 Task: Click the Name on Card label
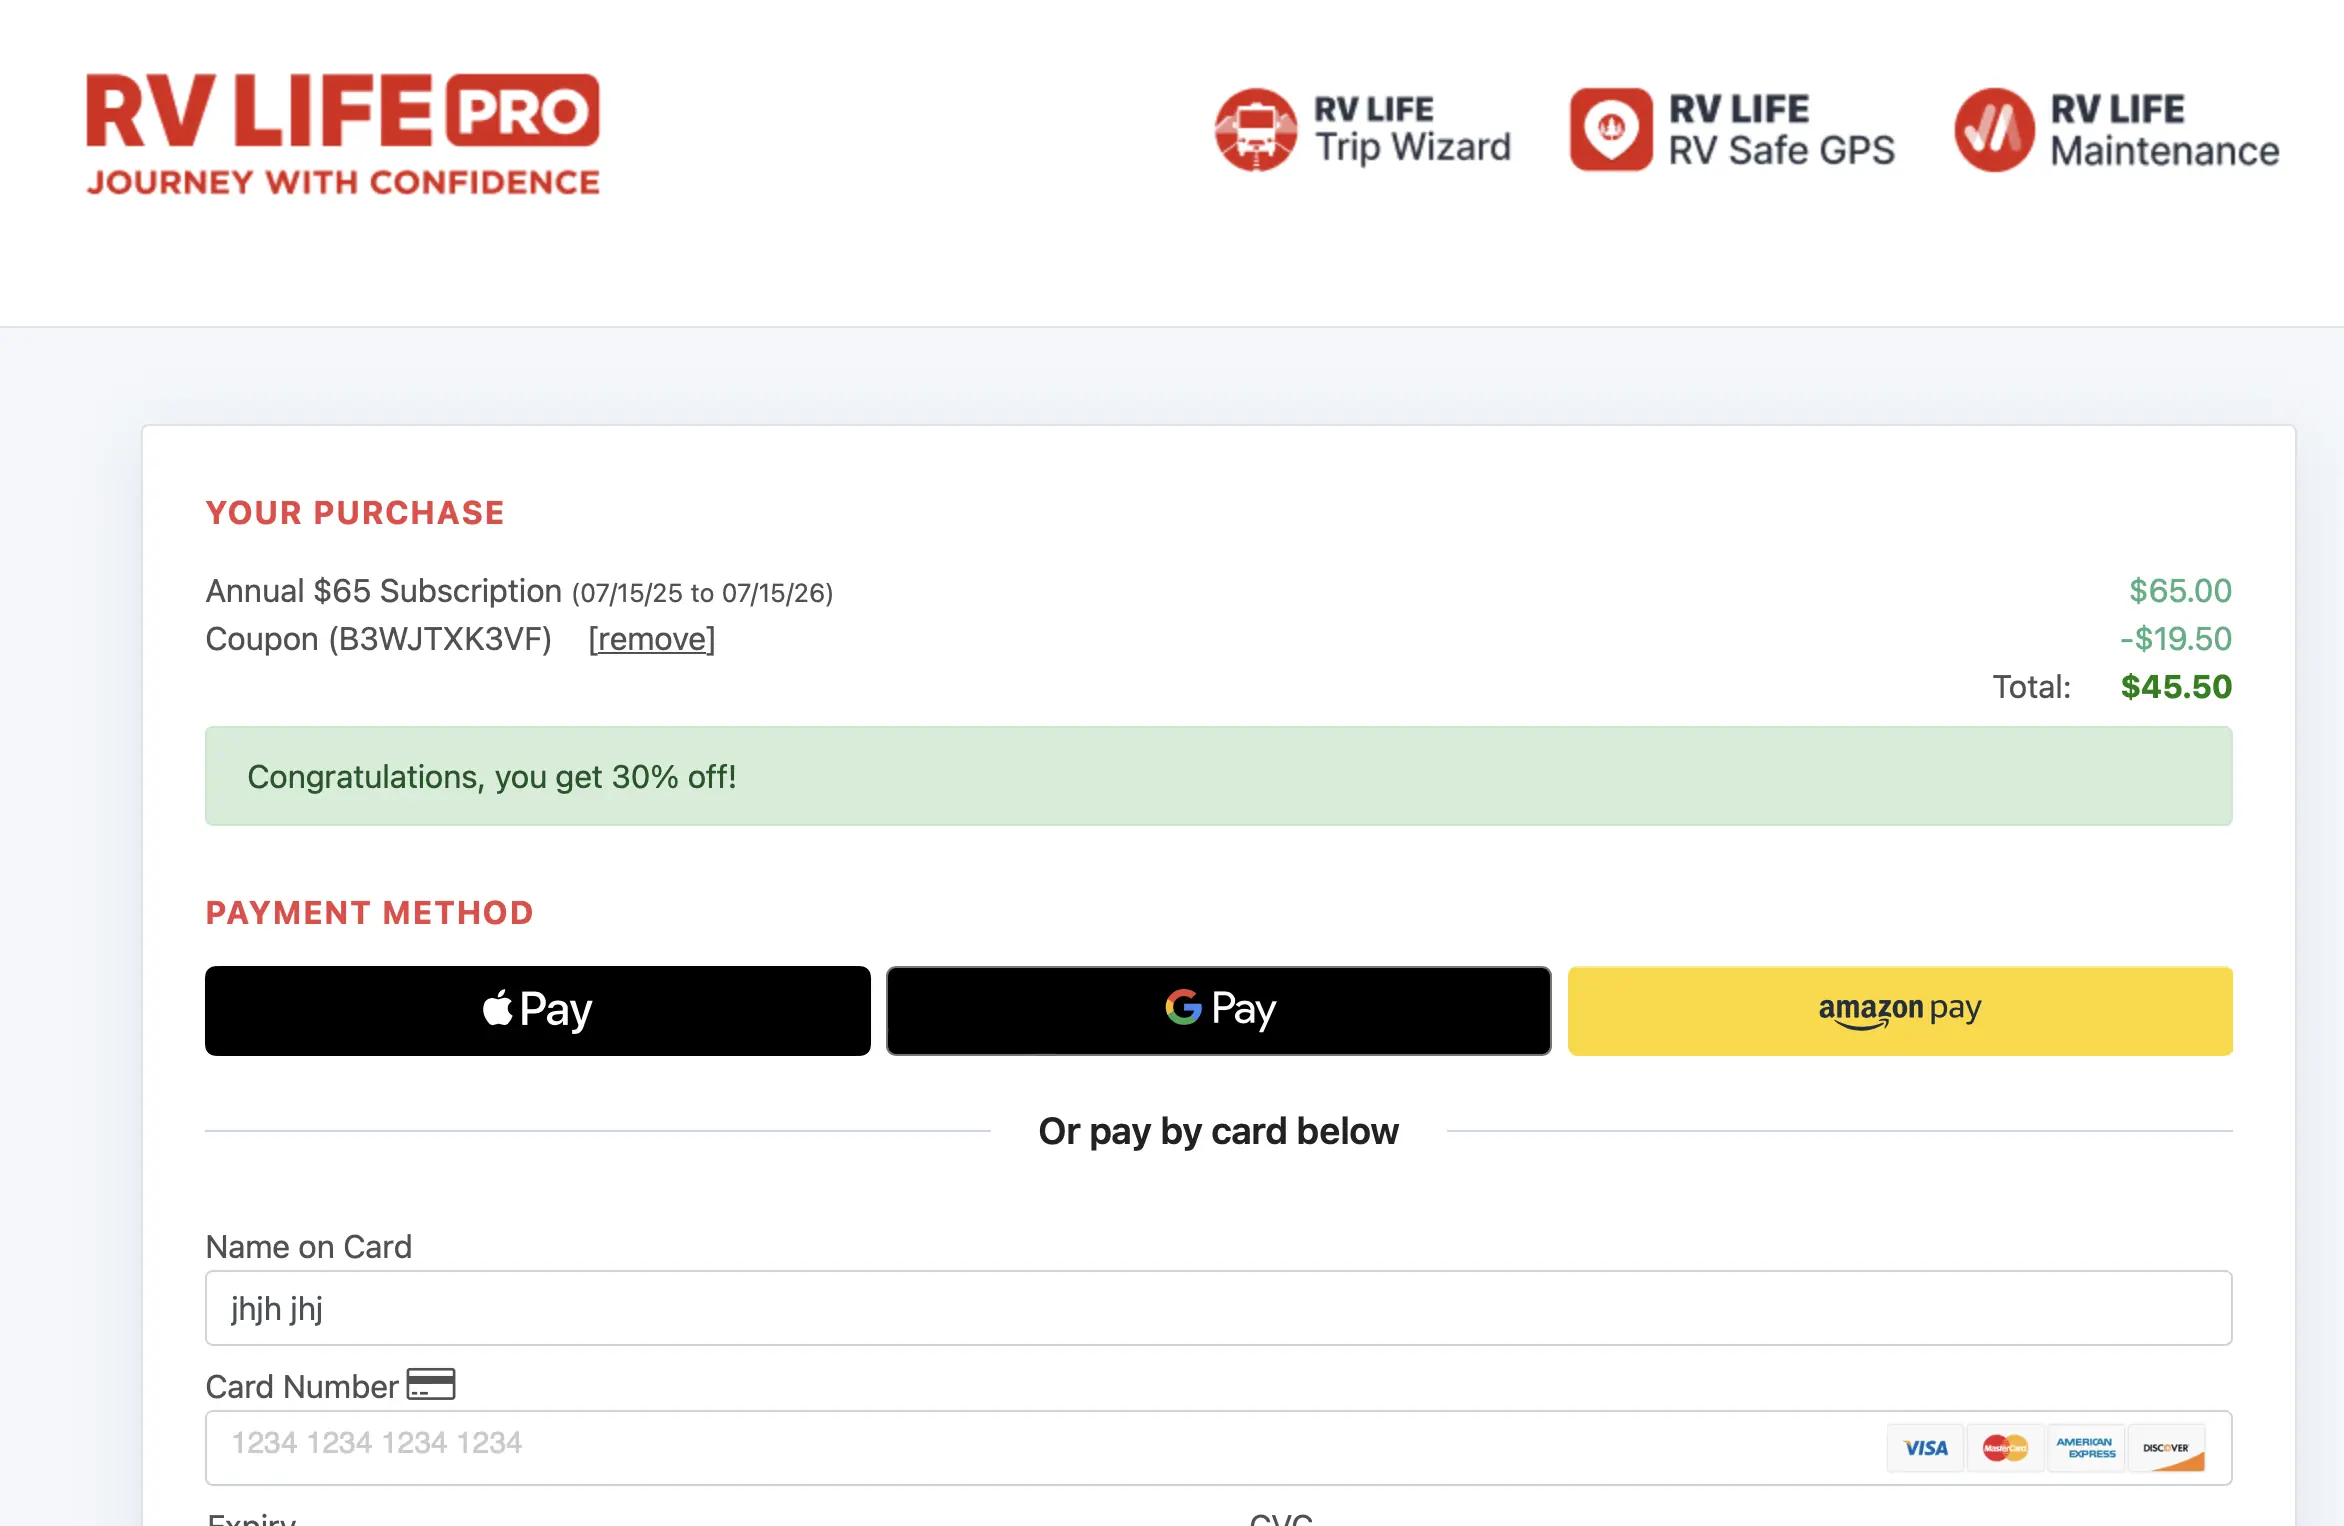pyautogui.click(x=308, y=1247)
